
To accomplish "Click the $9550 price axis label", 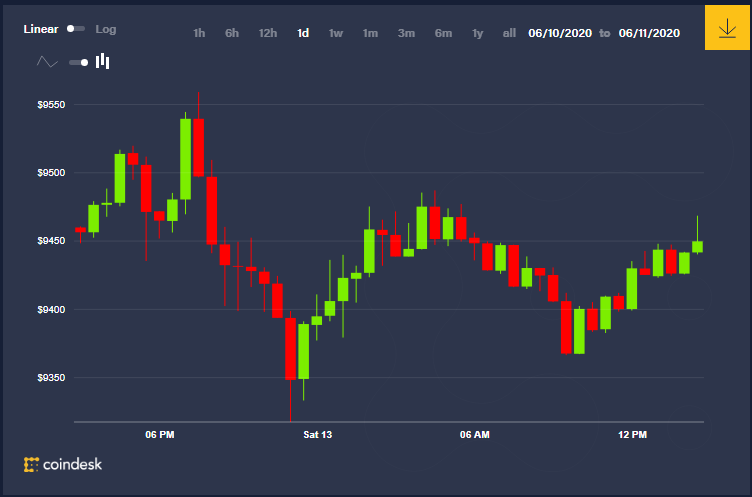I will 51,105.
